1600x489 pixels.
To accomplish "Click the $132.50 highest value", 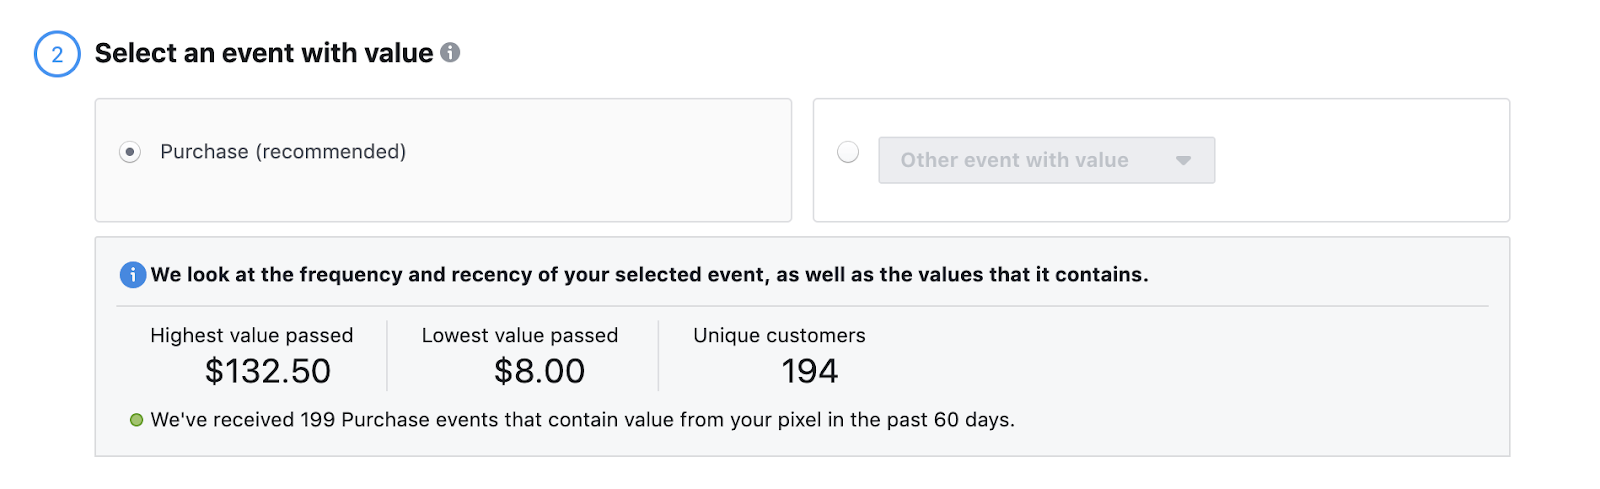I will click(268, 371).
